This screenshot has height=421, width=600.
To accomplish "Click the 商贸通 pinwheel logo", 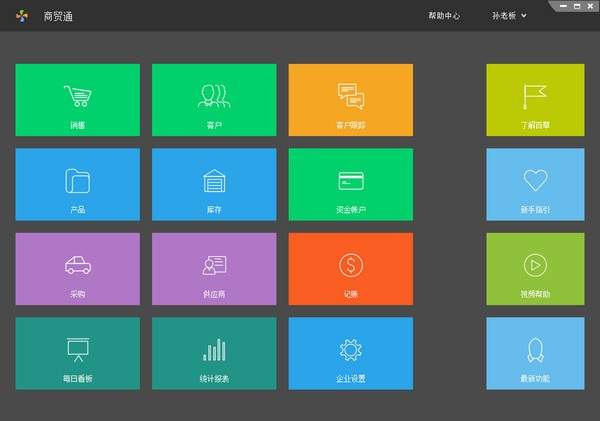I will (22, 16).
